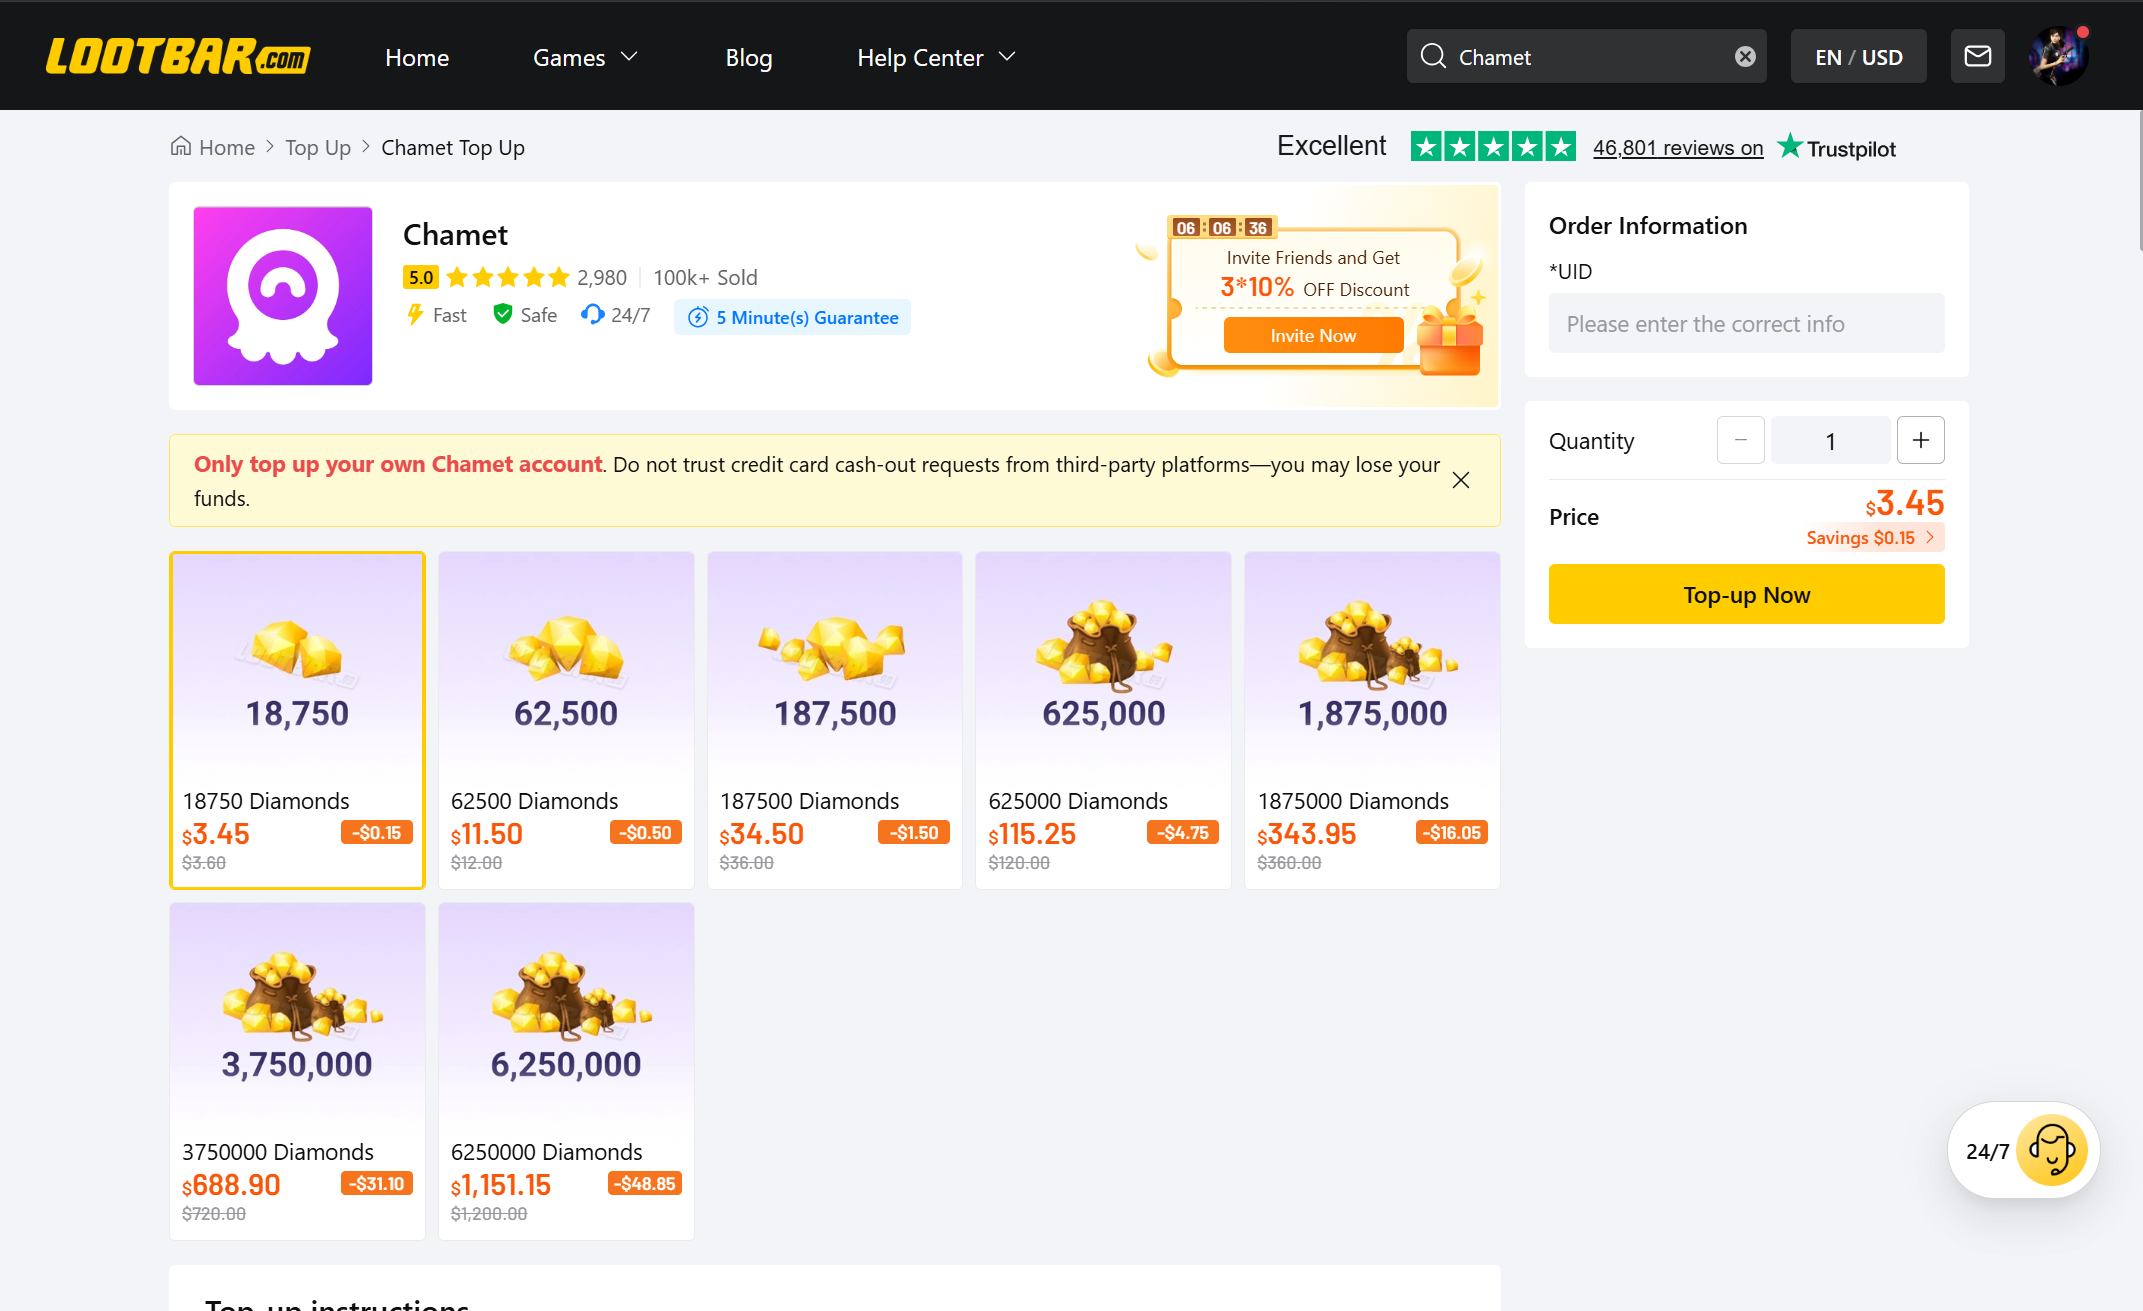The image size is (2143, 1311).
Task: Open 46,801 reviews on Trustpilot link
Action: pos(1678,148)
